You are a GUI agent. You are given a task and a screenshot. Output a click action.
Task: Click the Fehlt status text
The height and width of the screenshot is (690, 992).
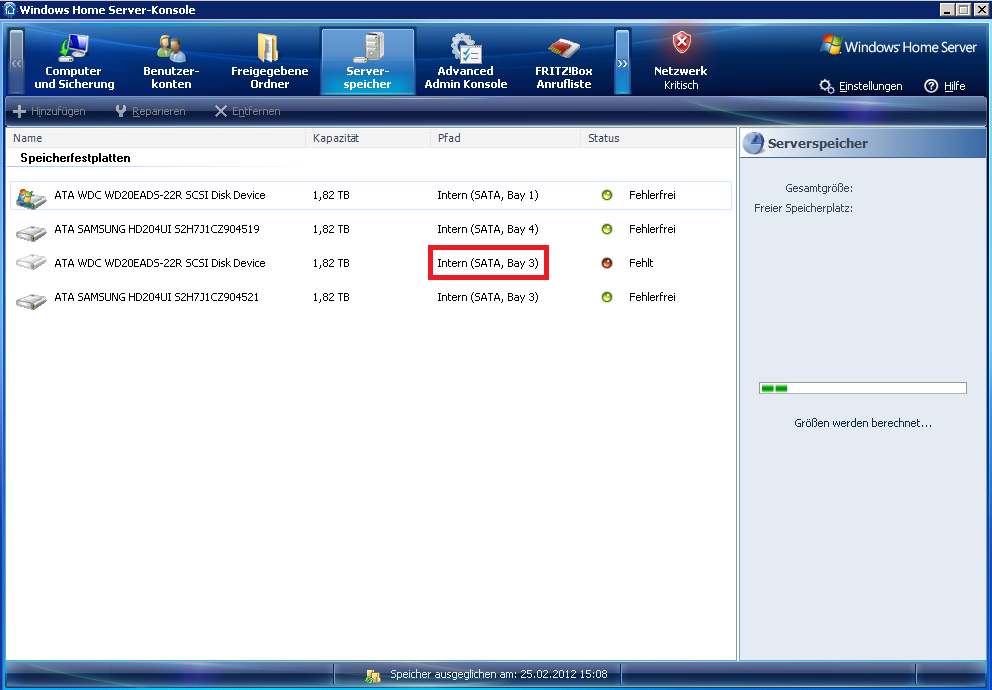click(641, 263)
